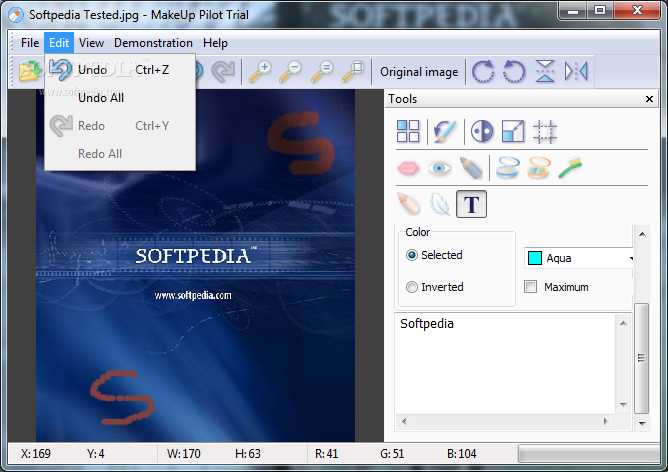Click the H:63 status bar value
This screenshot has width=668, height=472.
click(248, 454)
